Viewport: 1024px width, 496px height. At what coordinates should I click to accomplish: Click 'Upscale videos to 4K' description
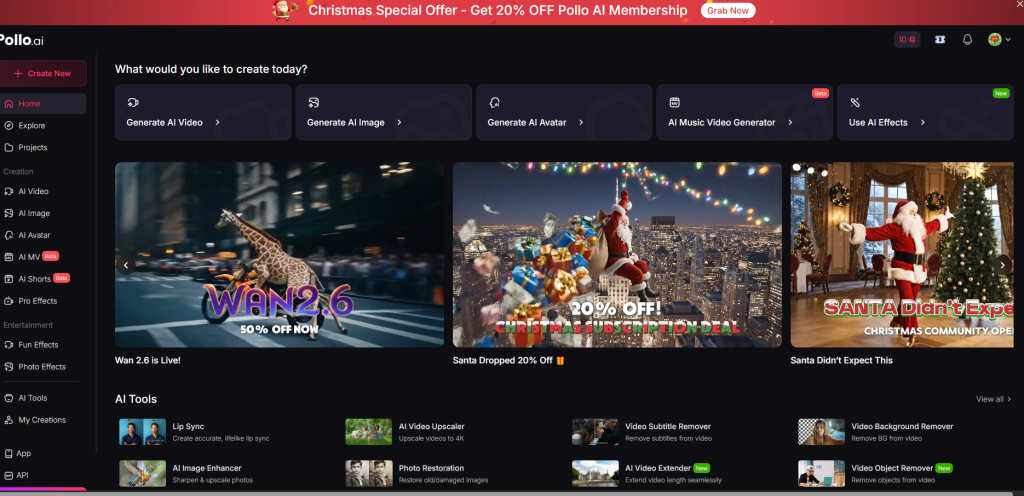[x=432, y=439]
